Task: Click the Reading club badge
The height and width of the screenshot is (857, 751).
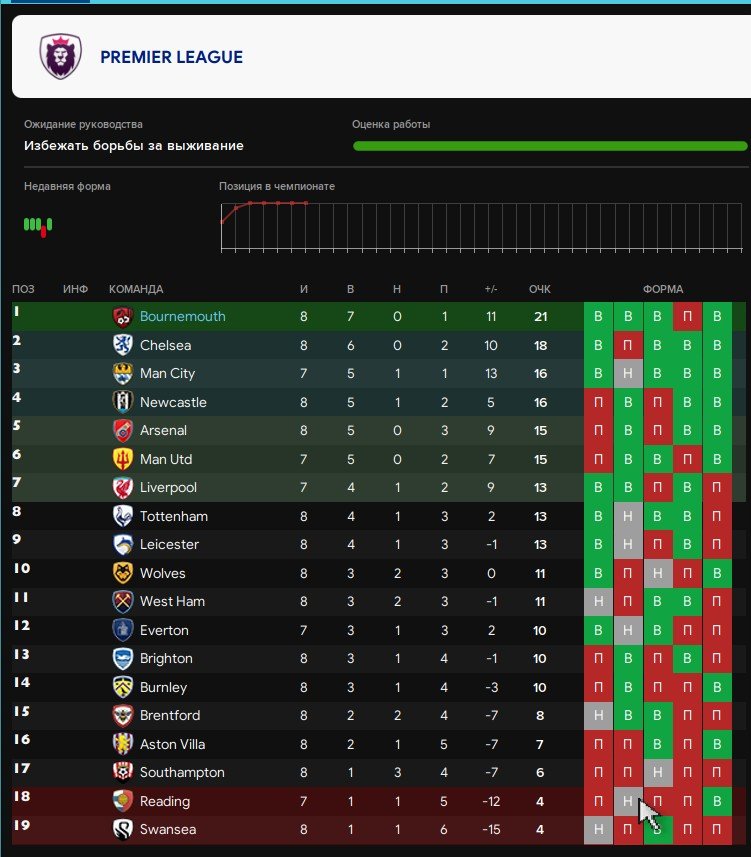Action: (123, 801)
